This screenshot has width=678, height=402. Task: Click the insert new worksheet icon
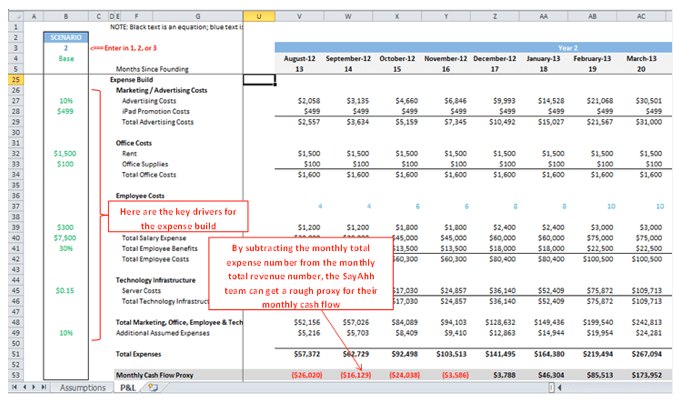click(152, 386)
